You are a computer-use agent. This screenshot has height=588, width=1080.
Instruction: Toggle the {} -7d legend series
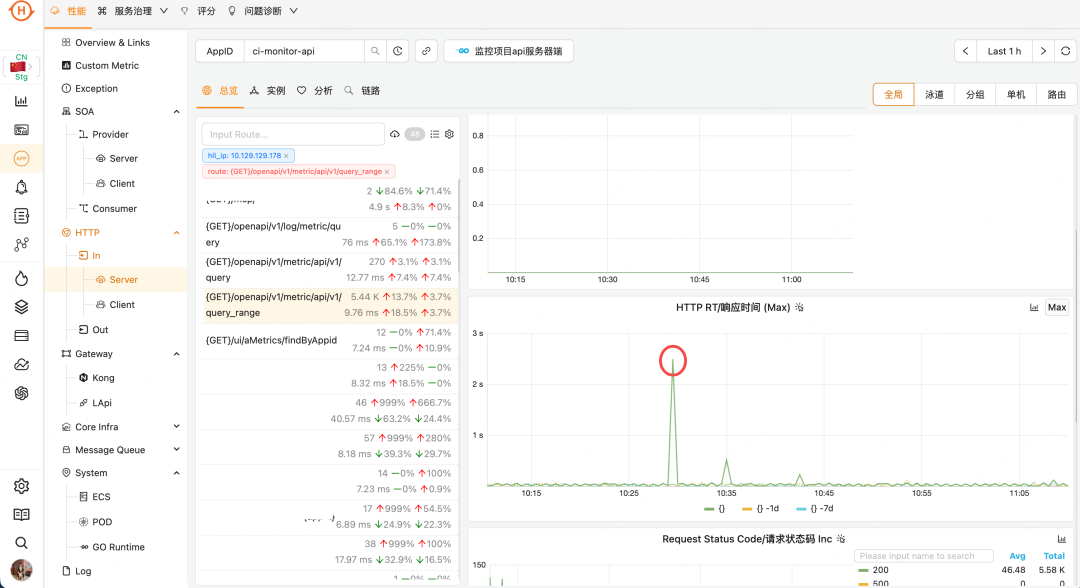815,509
